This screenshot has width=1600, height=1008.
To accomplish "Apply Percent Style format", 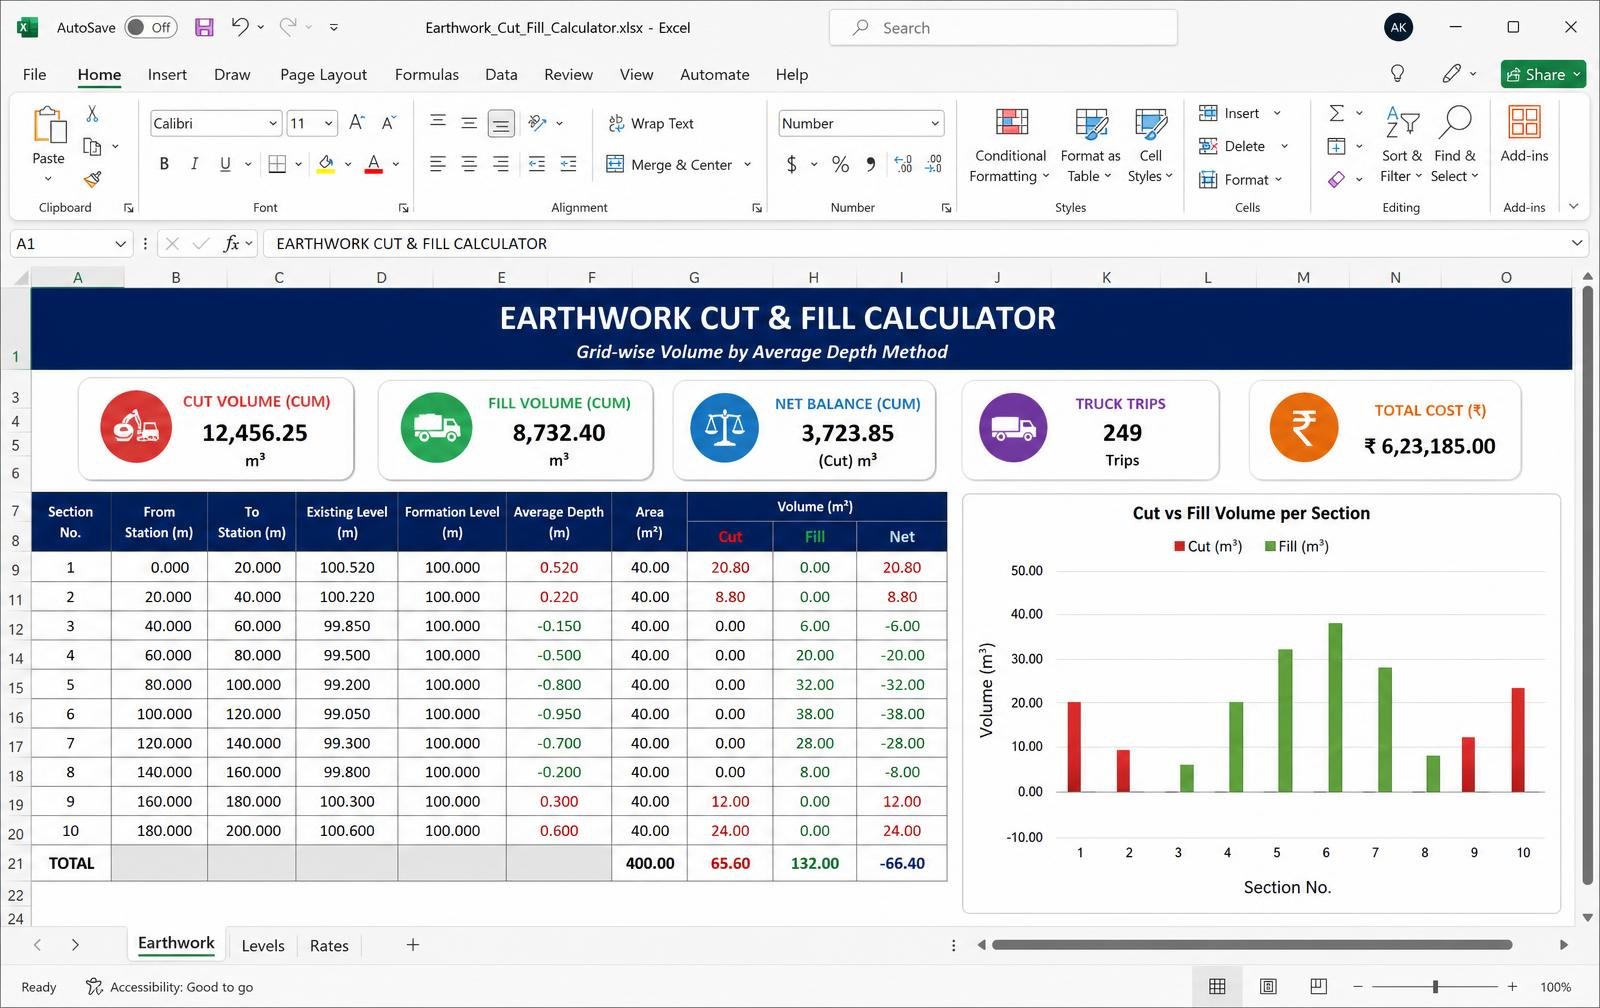I will point(841,164).
